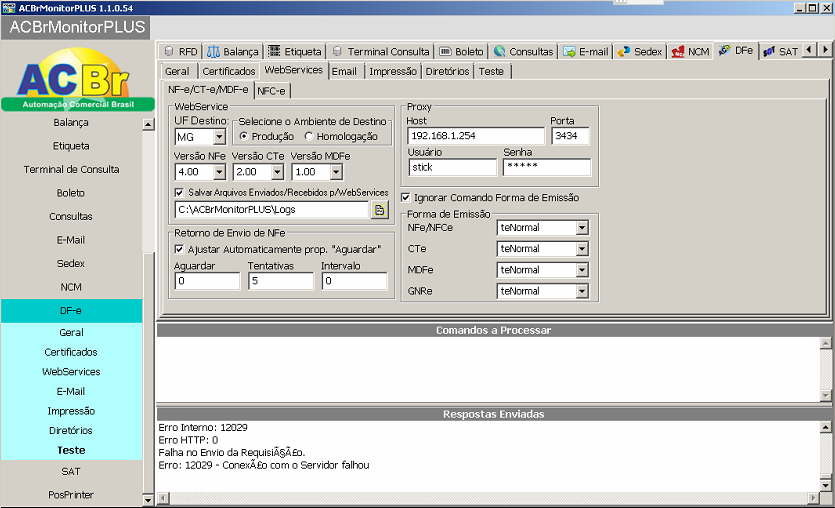This screenshot has width=835, height=508.
Task: Open the NFC-e sub-tab
Action: click(x=271, y=91)
